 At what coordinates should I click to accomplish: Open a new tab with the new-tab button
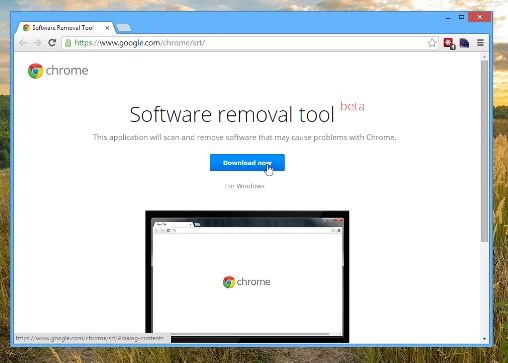(x=124, y=28)
